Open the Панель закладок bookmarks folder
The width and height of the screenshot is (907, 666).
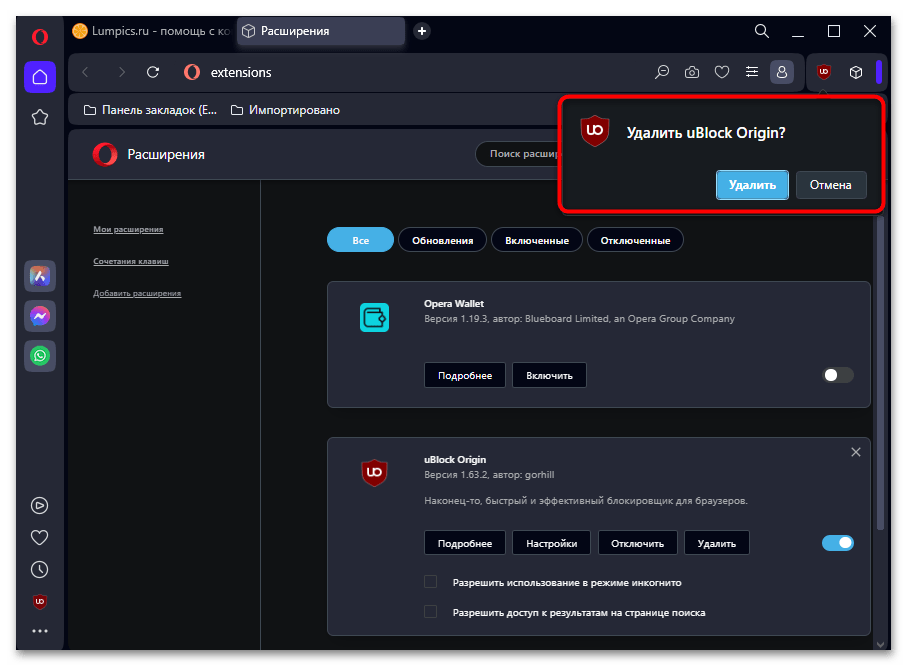(x=150, y=110)
